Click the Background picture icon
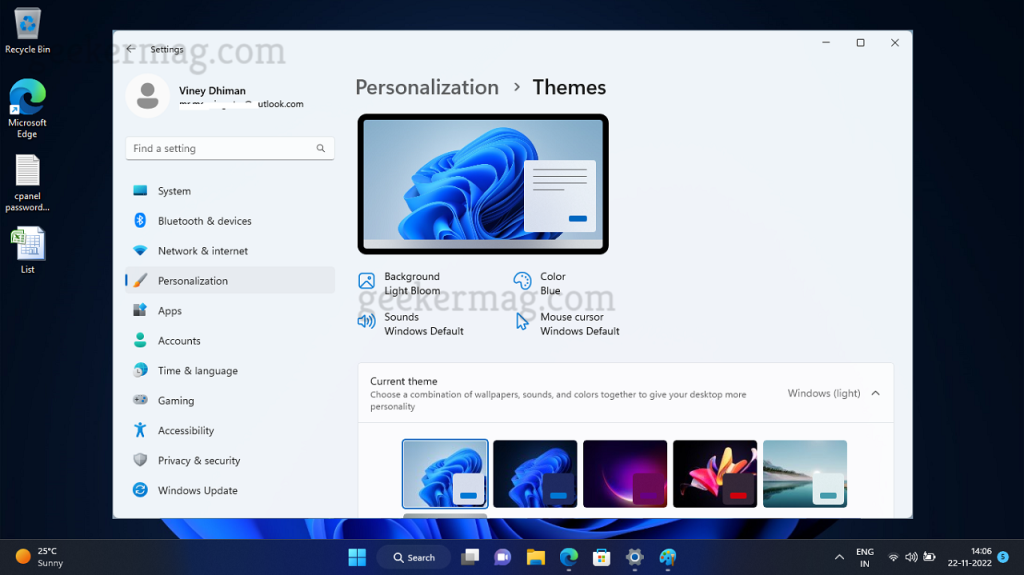The height and width of the screenshot is (575, 1024). (x=366, y=281)
